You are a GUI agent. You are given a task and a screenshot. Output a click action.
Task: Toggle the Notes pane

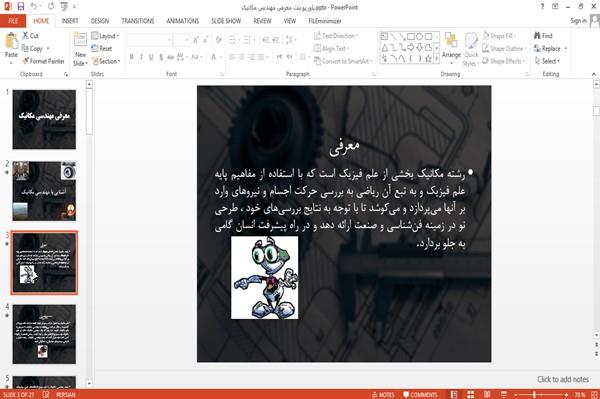(x=383, y=394)
